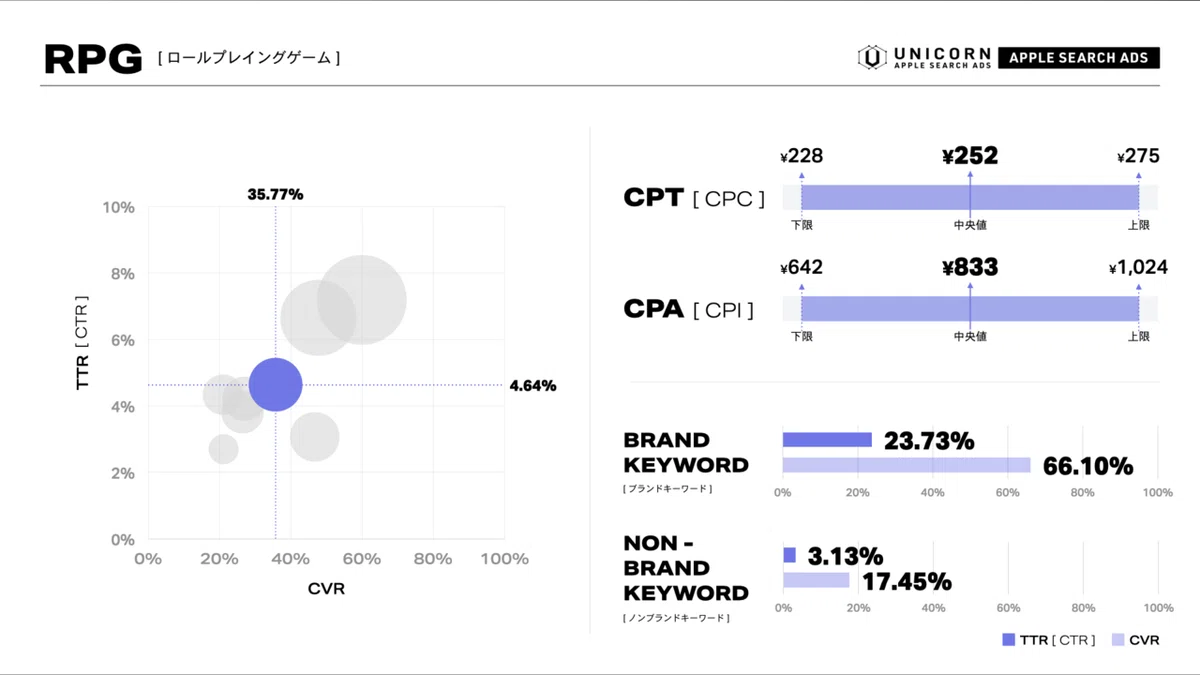The height and width of the screenshot is (675, 1200).
Task: Click the RPG heading title
Action: [93, 59]
